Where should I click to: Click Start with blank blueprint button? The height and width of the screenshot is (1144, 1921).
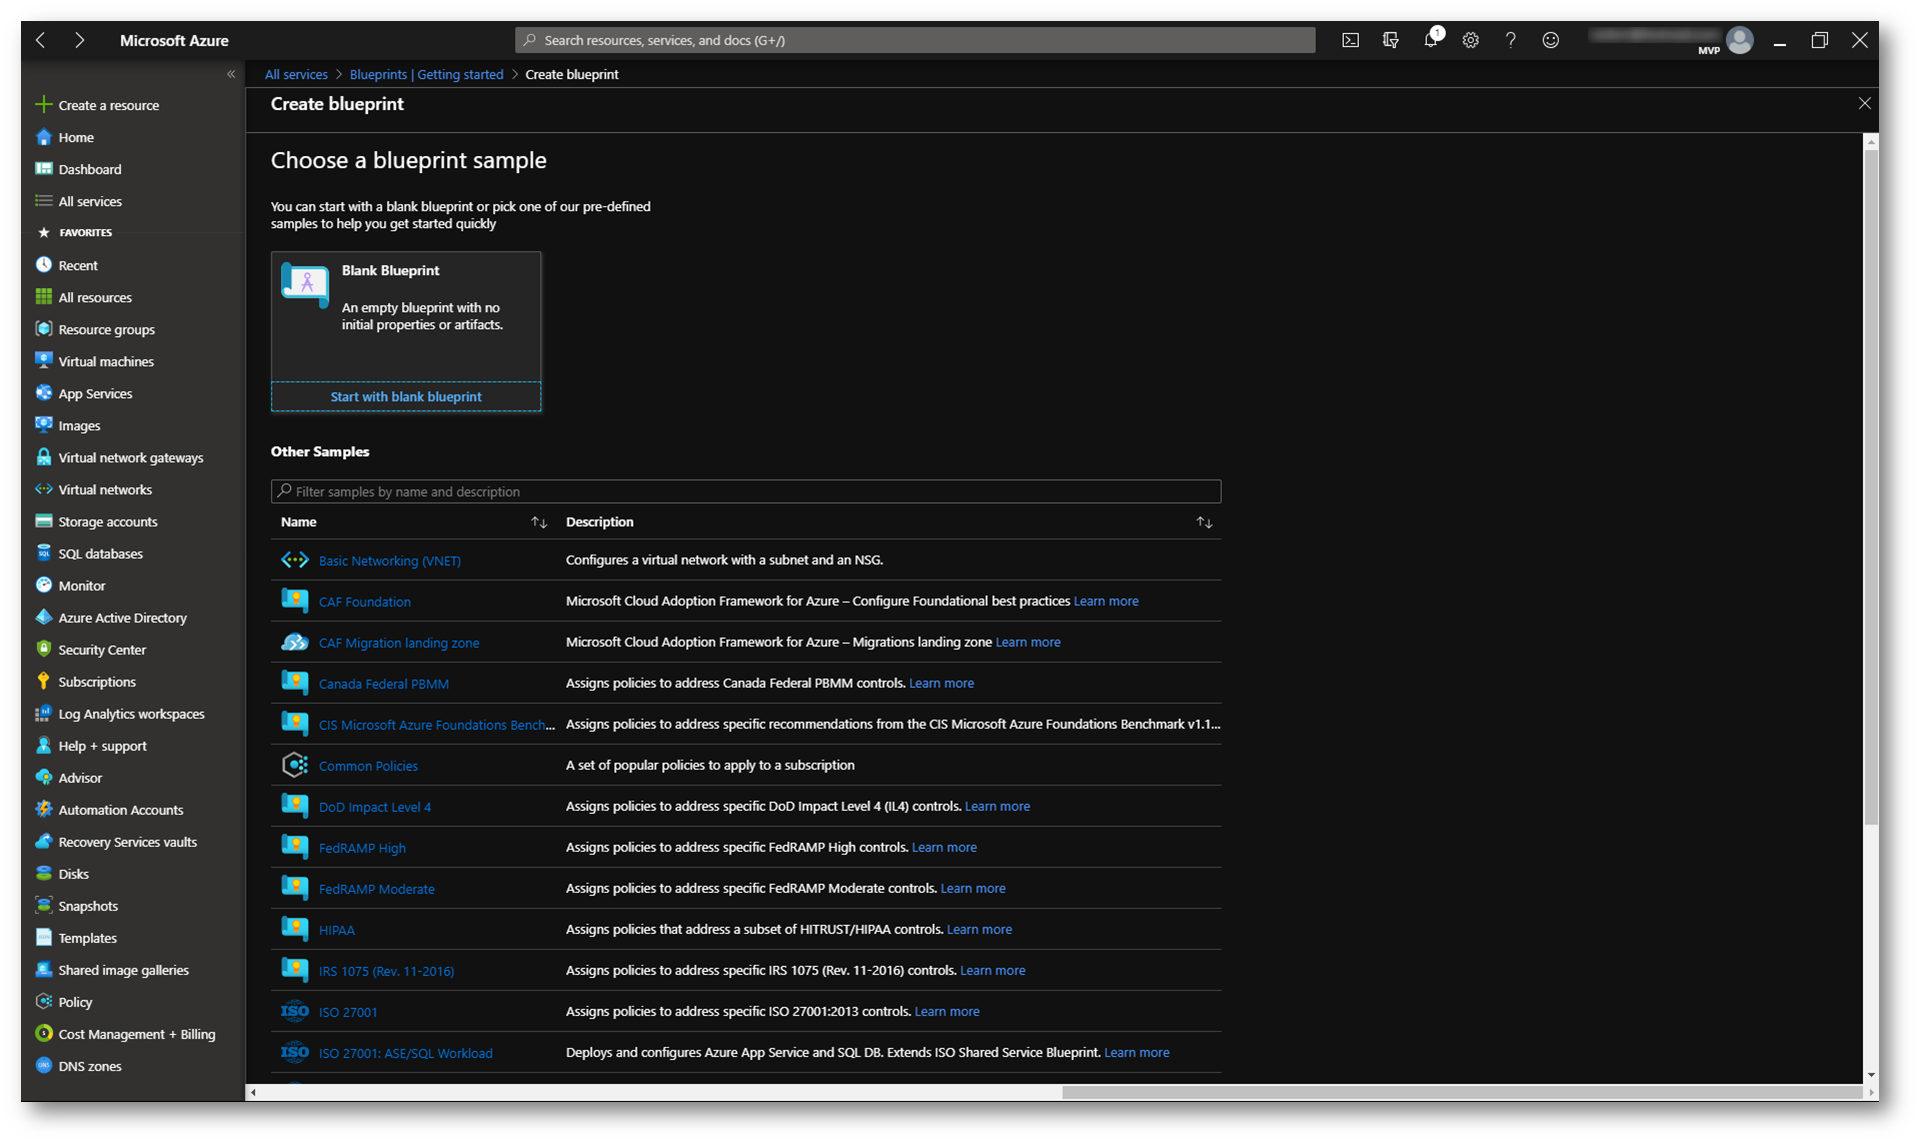(406, 396)
